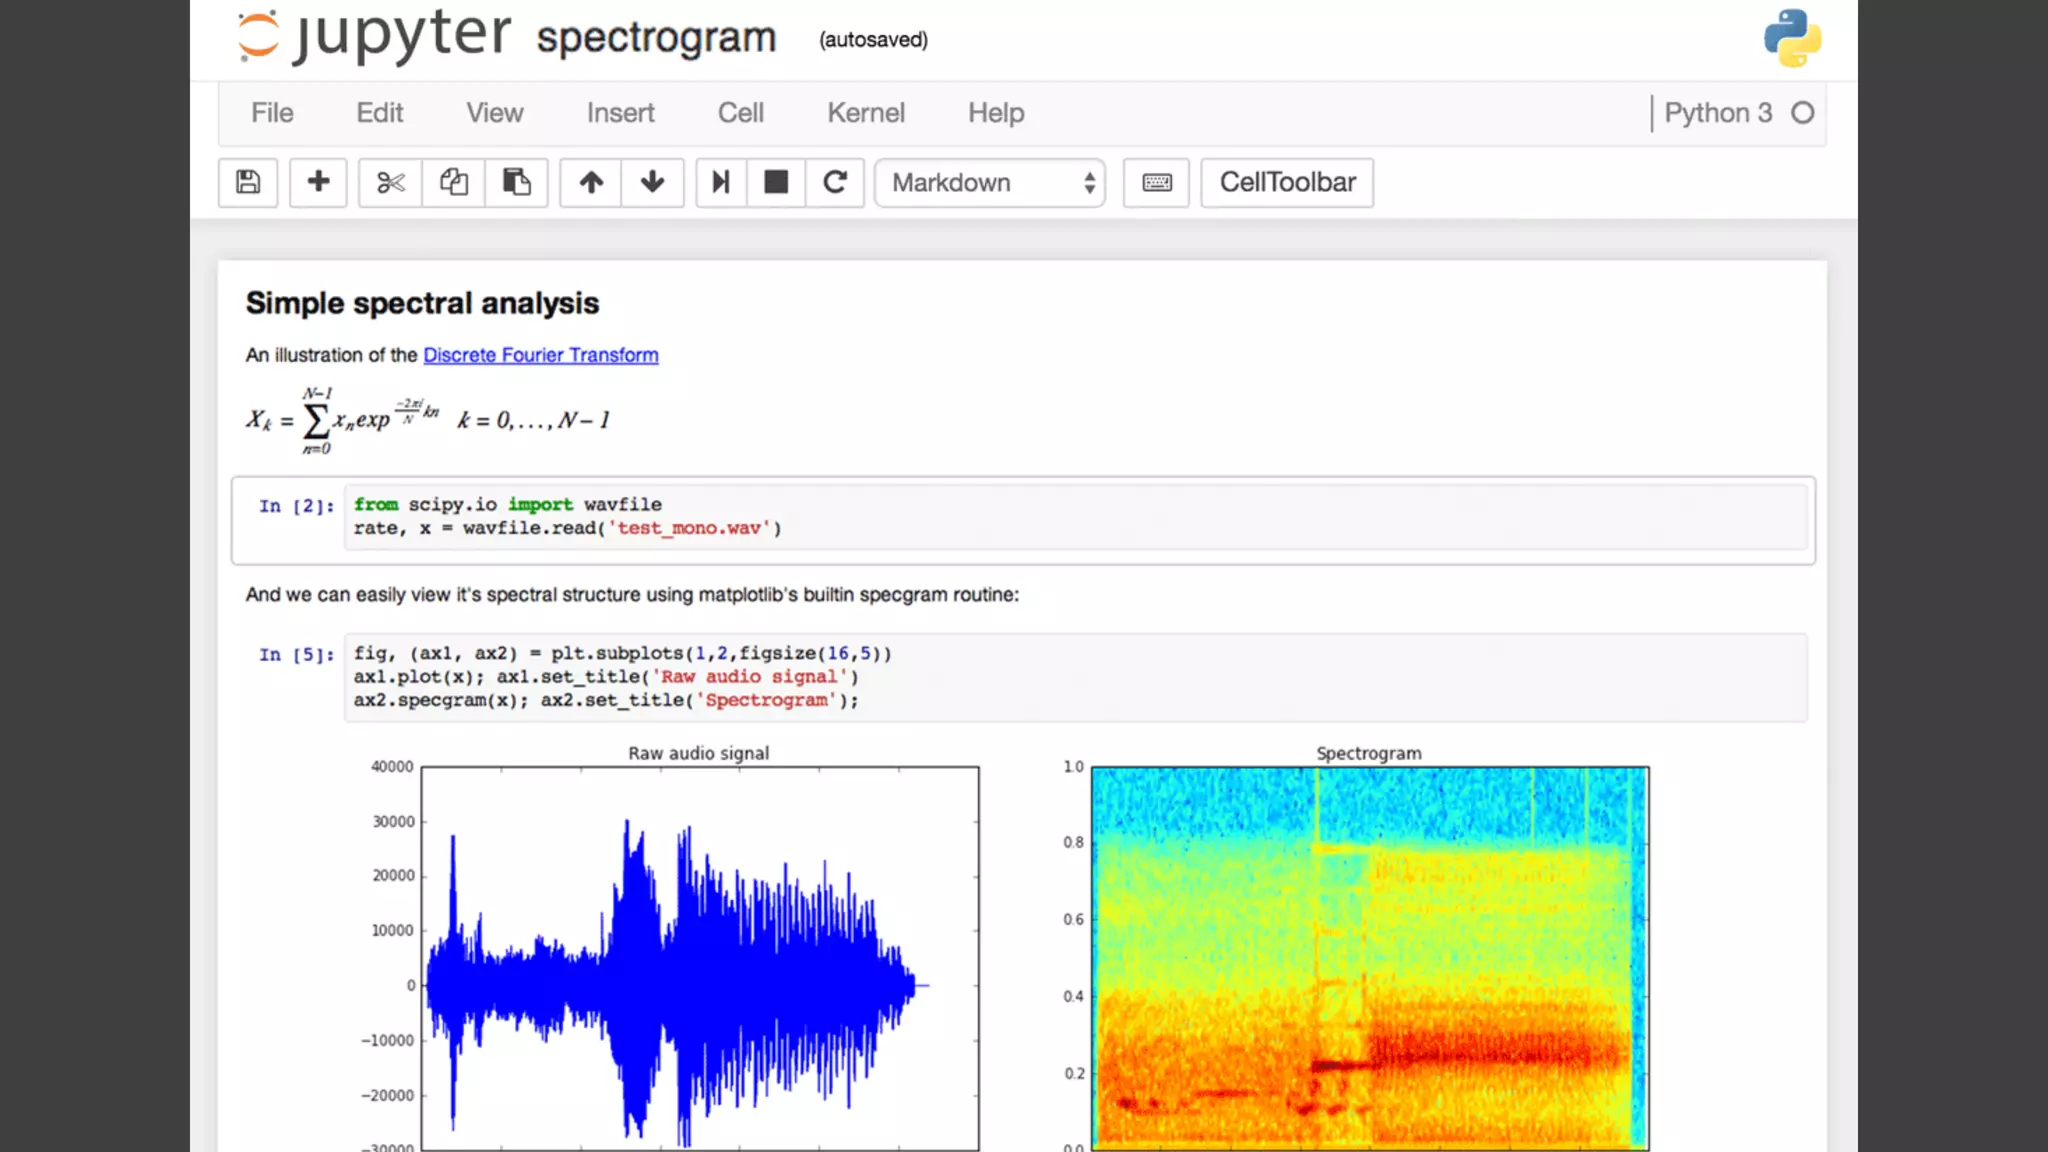The image size is (2048, 1152).
Task: Restart the kernel with the circular arrow
Action: click(x=835, y=182)
